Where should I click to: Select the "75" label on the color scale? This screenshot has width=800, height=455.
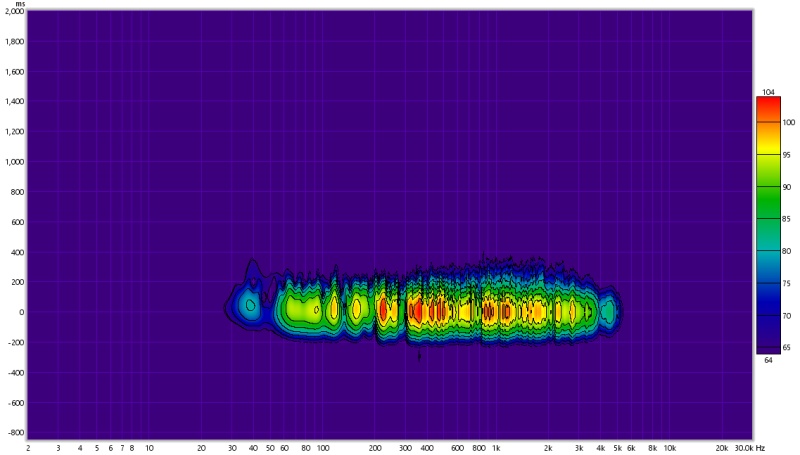pyautogui.click(x=787, y=284)
